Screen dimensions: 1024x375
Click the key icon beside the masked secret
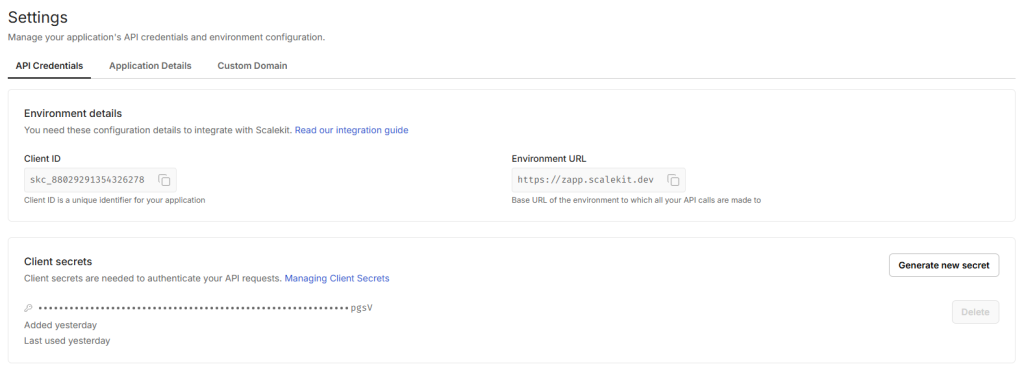pos(28,308)
